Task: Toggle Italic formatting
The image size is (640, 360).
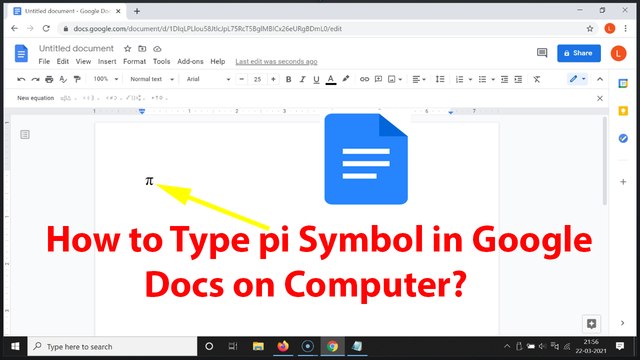Action: tap(302, 79)
